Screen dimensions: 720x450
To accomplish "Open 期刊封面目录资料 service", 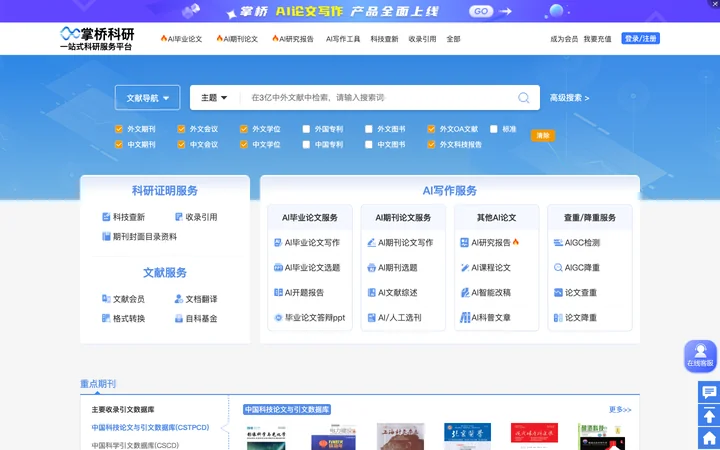I will click(139, 236).
